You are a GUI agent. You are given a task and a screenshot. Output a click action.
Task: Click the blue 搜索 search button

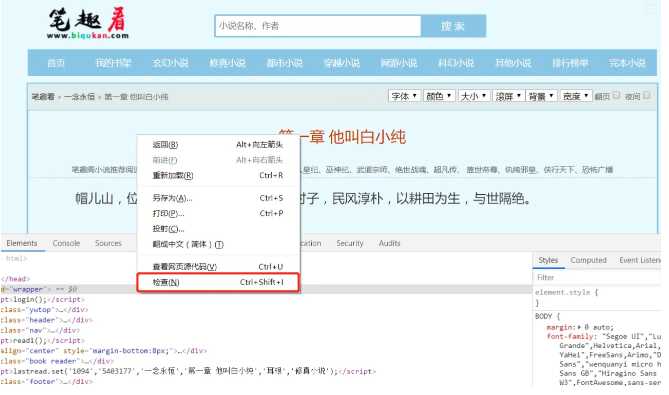click(x=453, y=26)
